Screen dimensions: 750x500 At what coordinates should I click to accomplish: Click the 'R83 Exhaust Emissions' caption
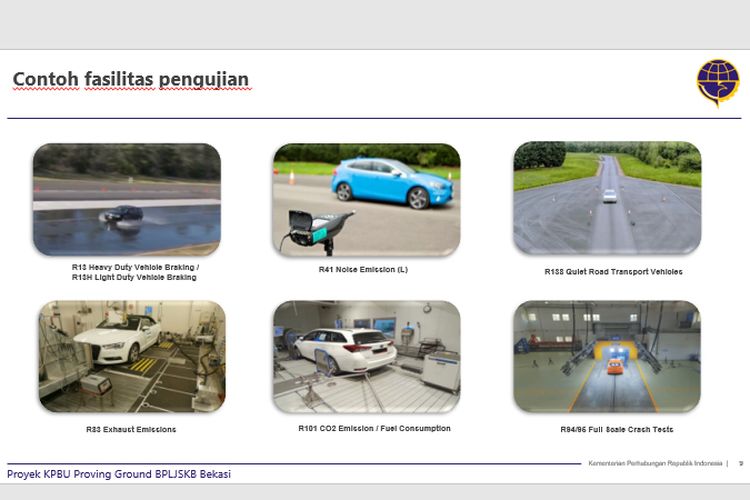coord(131,430)
